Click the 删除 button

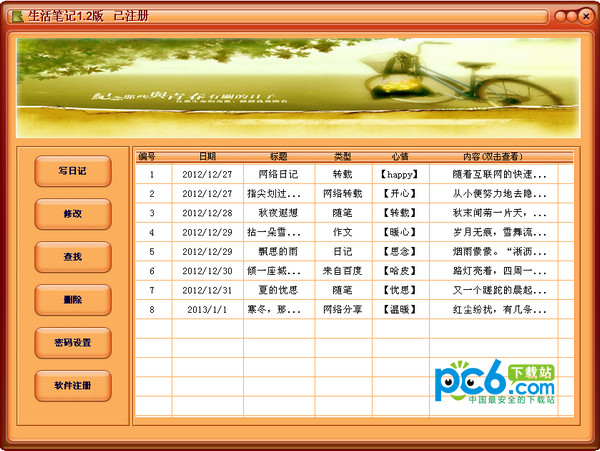pos(72,300)
